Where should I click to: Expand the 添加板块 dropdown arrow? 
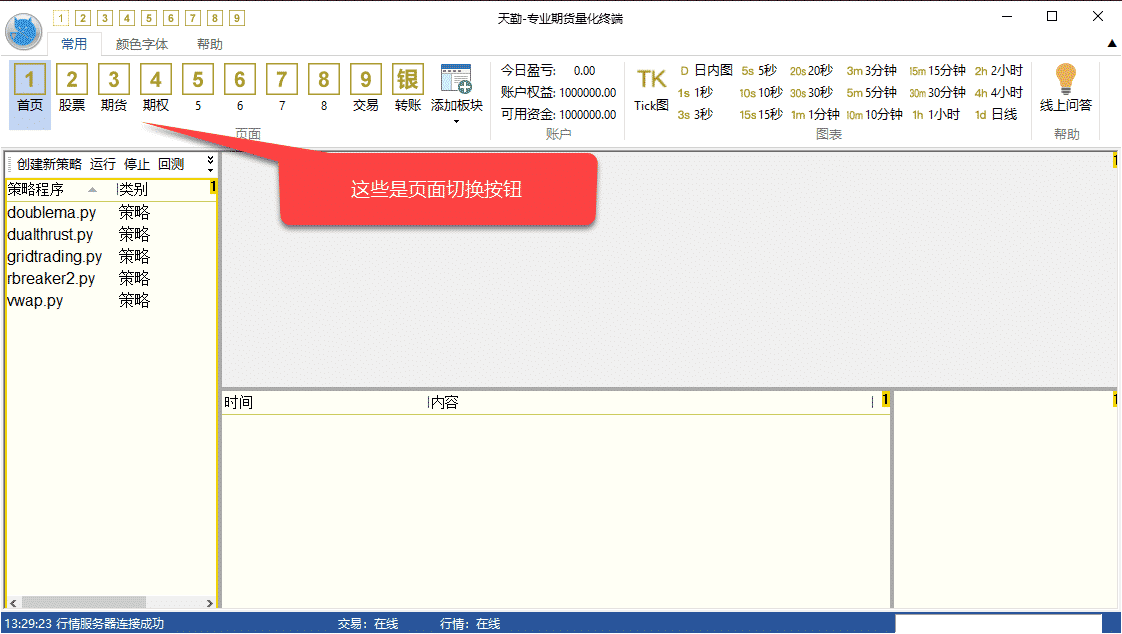click(x=456, y=122)
